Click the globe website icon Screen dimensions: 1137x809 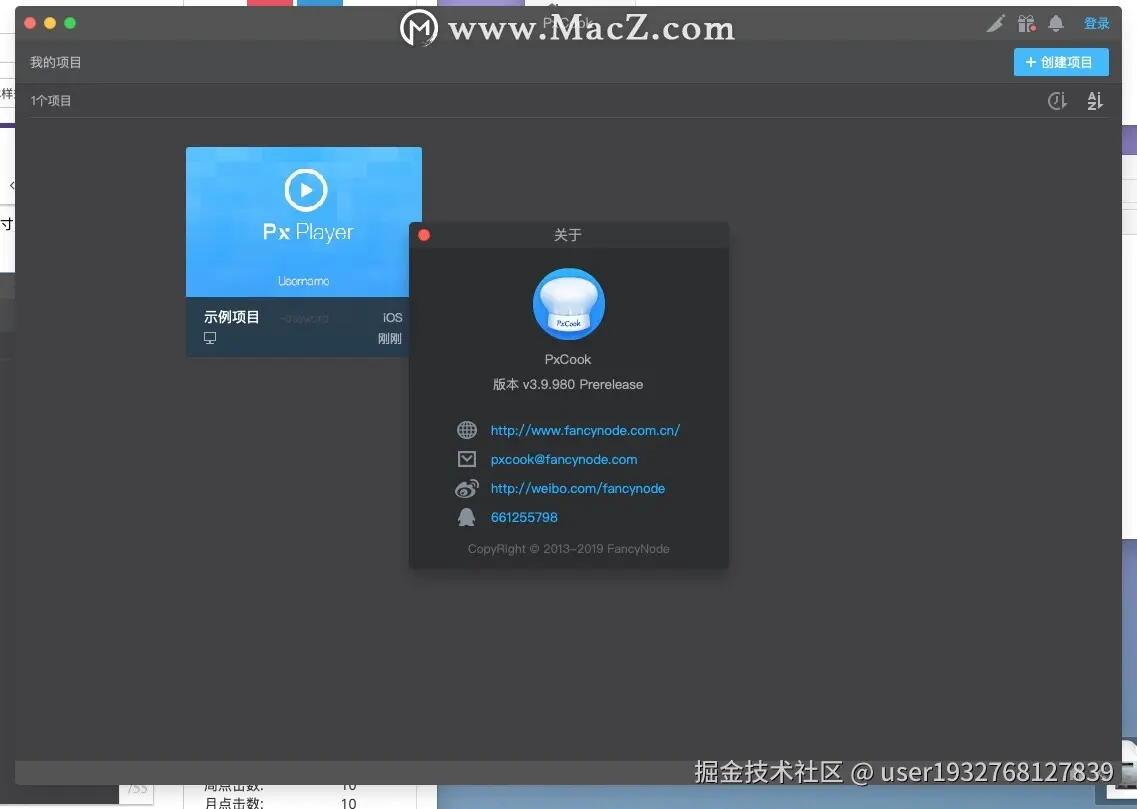467,430
